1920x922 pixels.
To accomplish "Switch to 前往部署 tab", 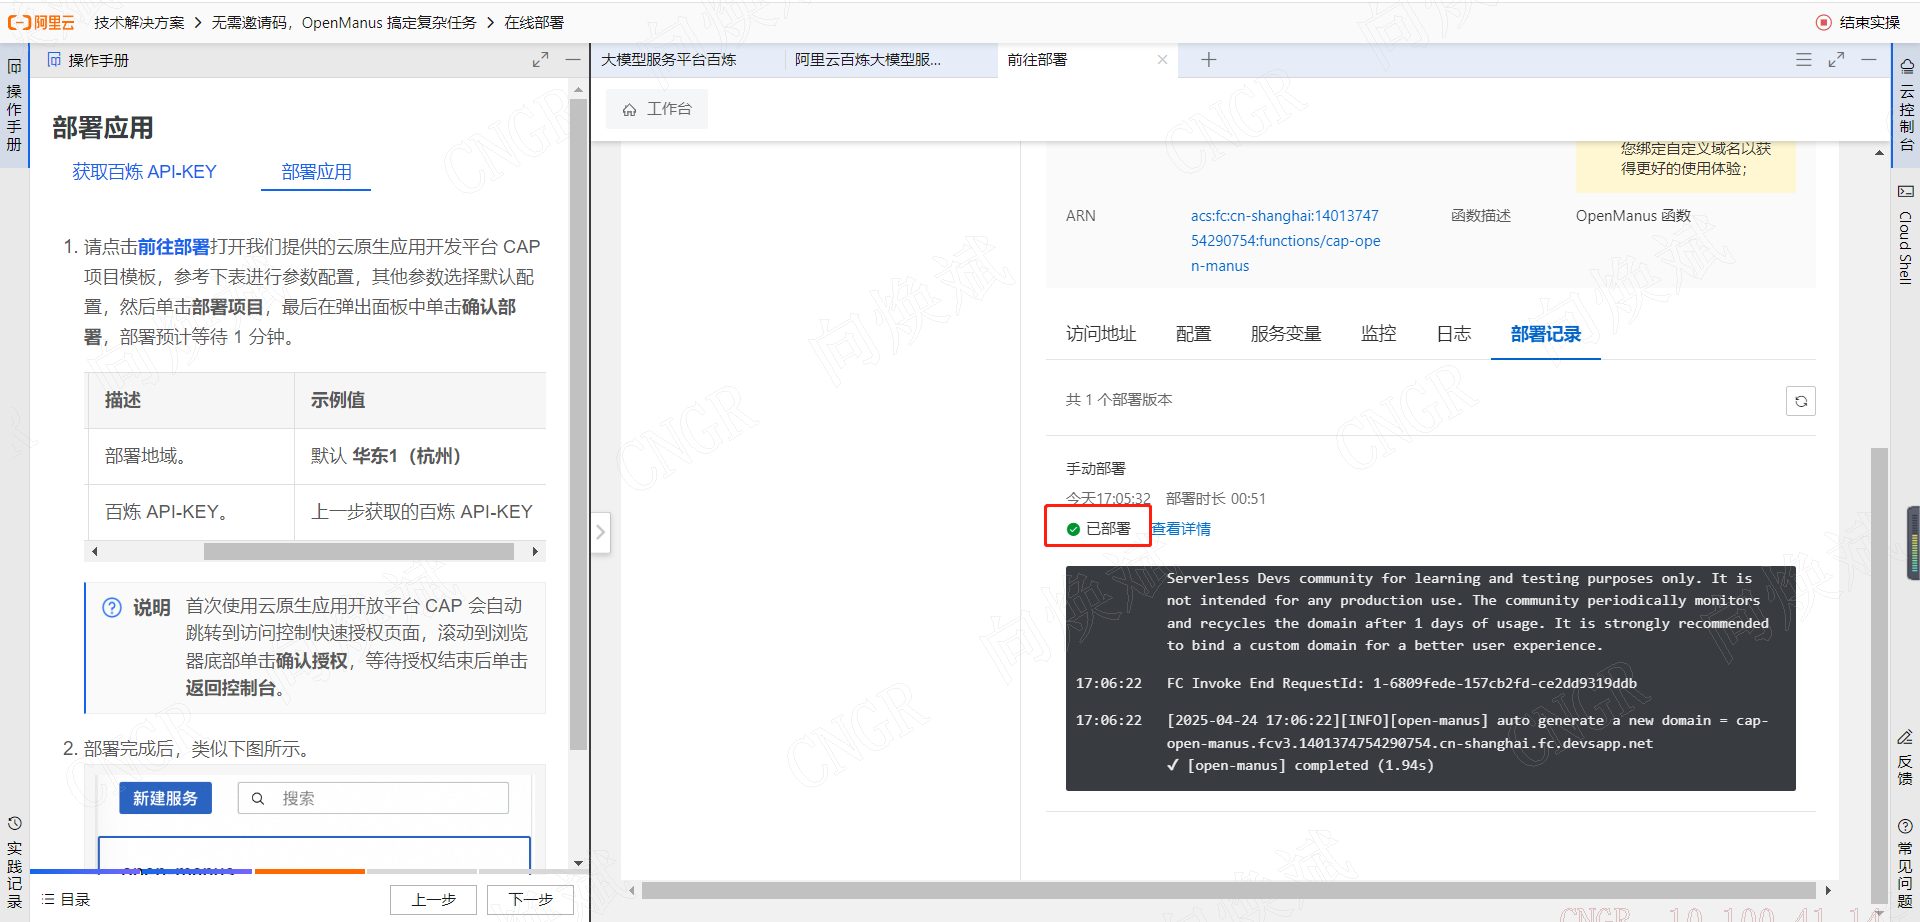I will click(1037, 60).
